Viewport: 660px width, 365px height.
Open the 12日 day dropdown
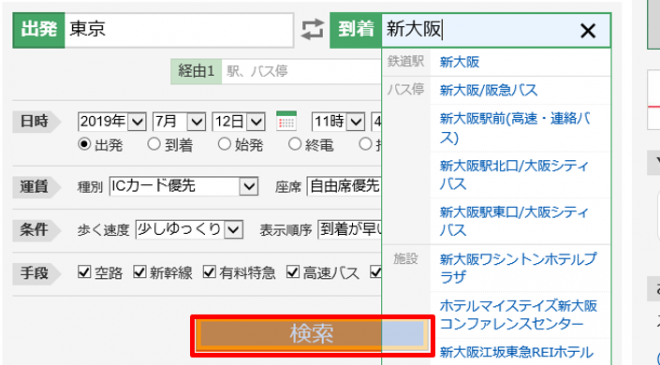(x=239, y=122)
